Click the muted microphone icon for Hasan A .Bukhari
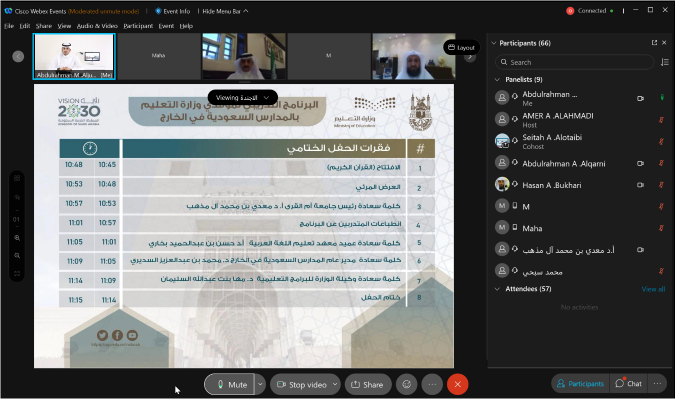This screenshot has height=399, width=675. (661, 185)
